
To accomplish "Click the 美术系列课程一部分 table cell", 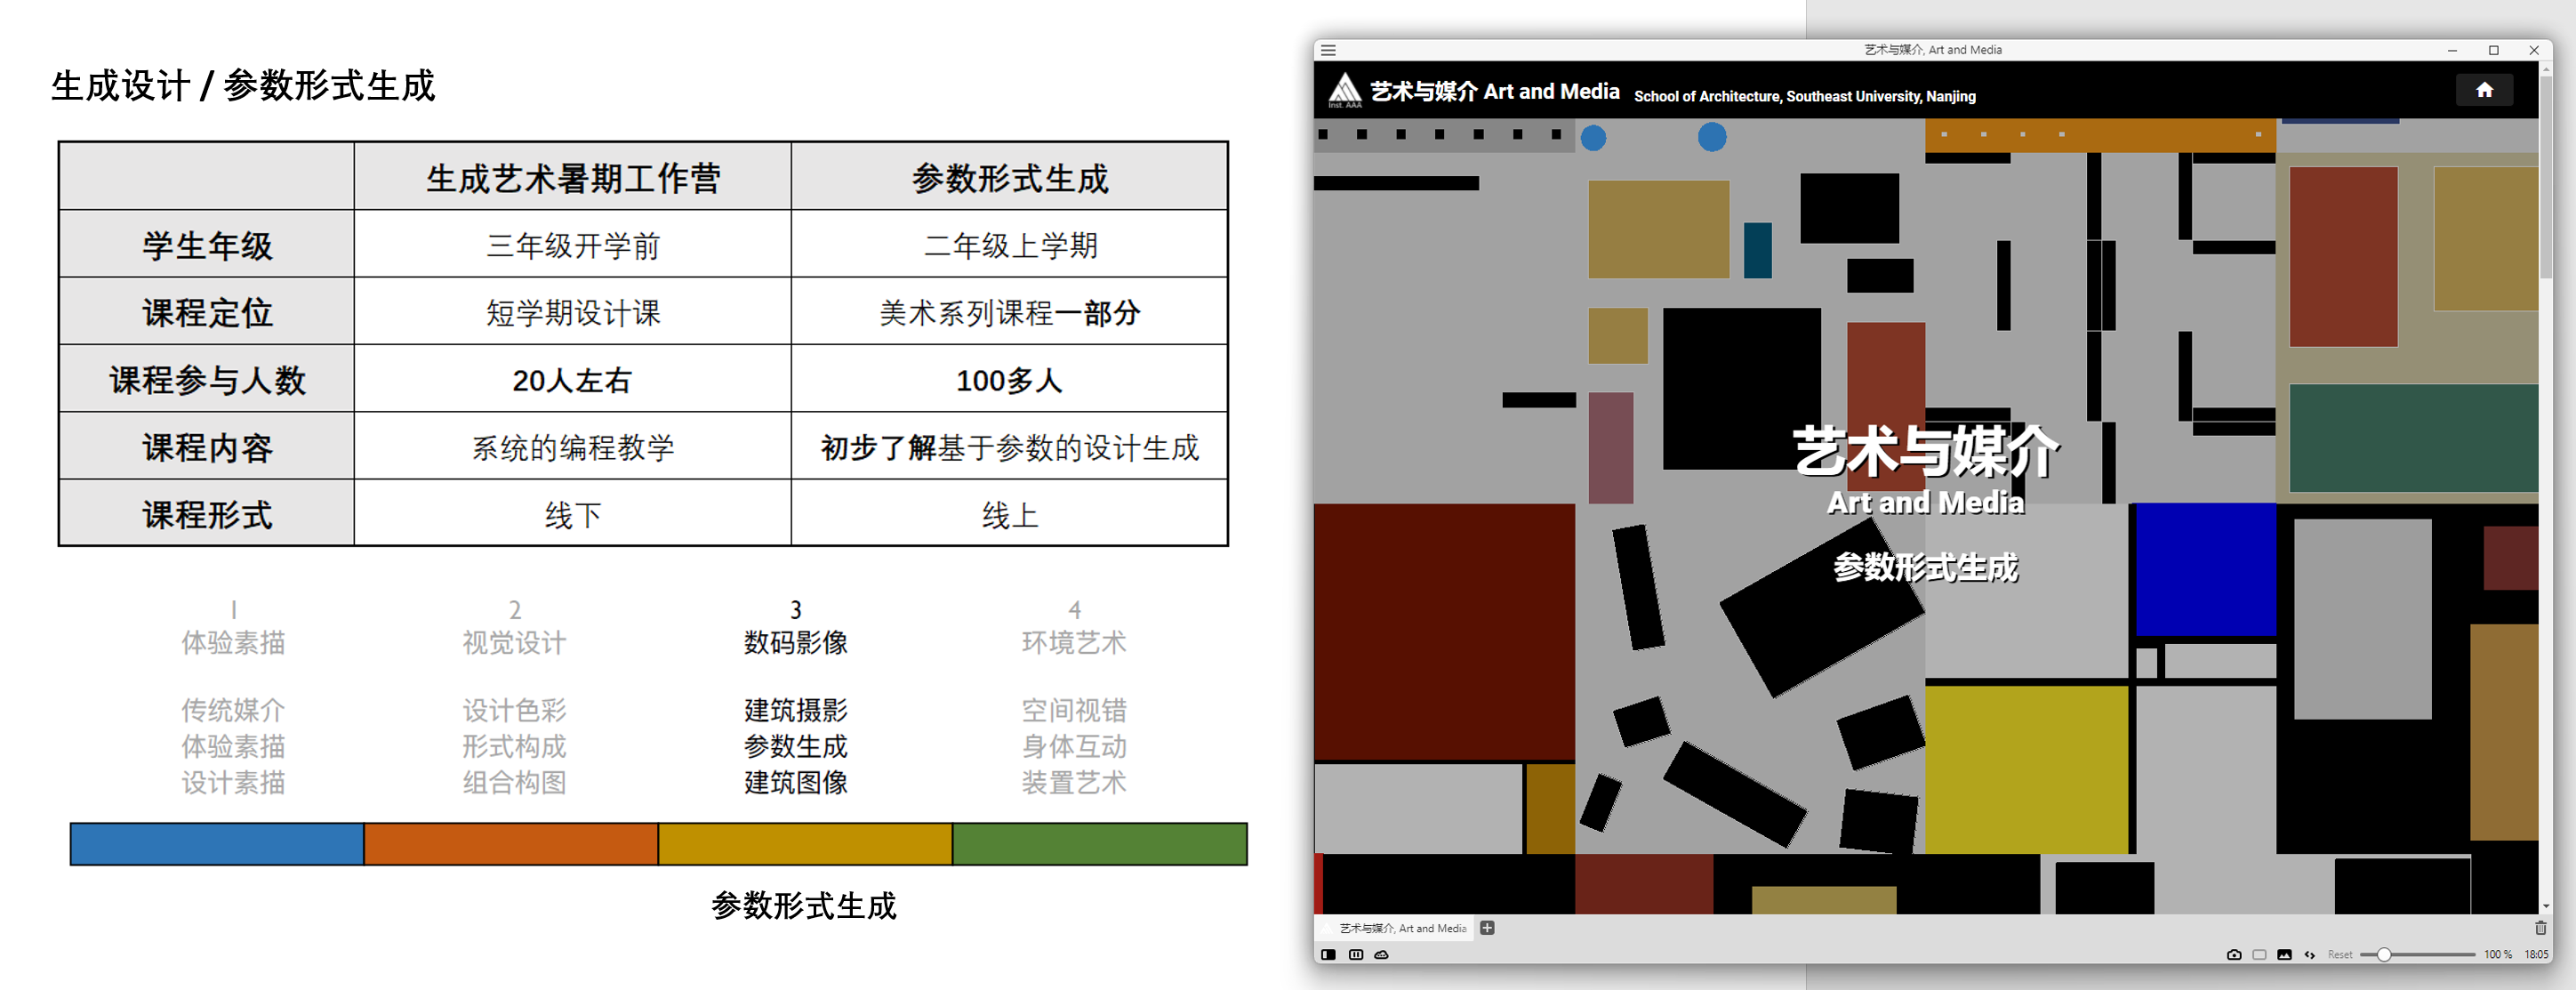I will (1010, 313).
